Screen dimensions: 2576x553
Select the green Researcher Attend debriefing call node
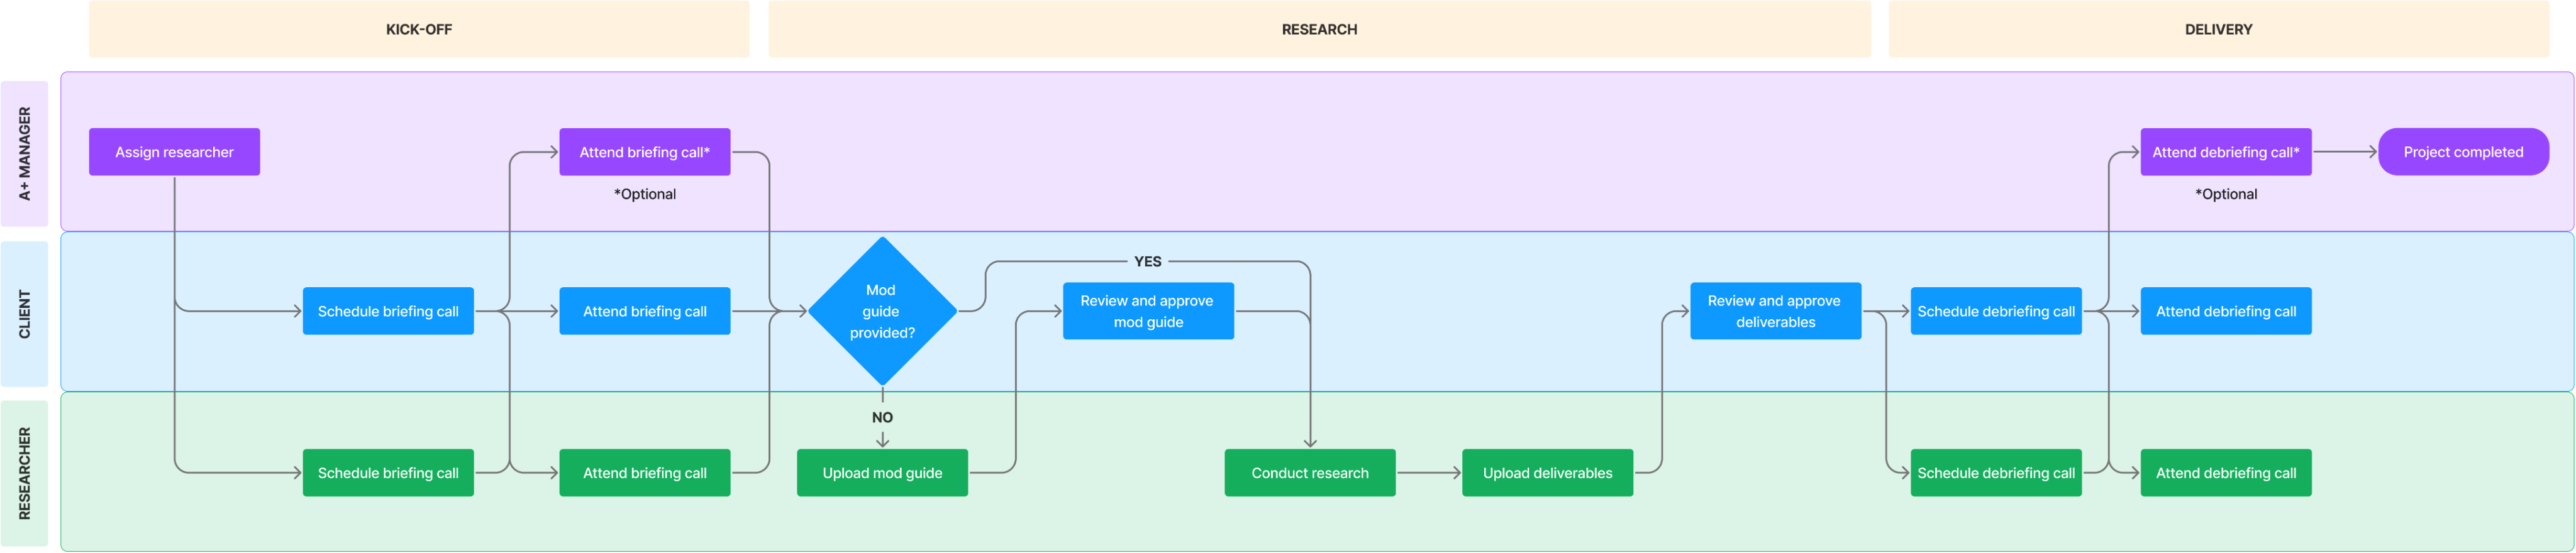pyautogui.click(x=2226, y=473)
